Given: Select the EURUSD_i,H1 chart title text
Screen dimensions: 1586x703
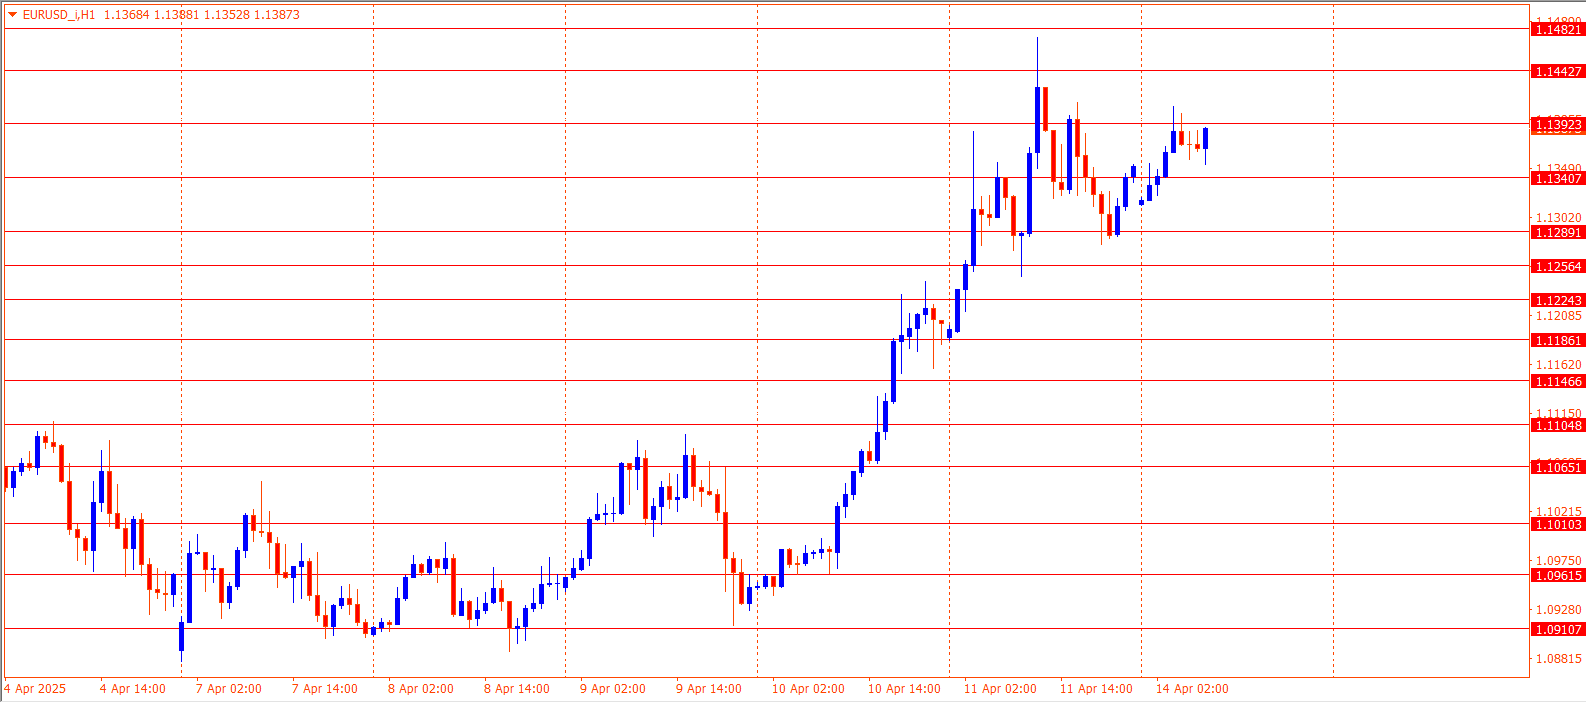Looking at the screenshot, I should click(x=59, y=15).
